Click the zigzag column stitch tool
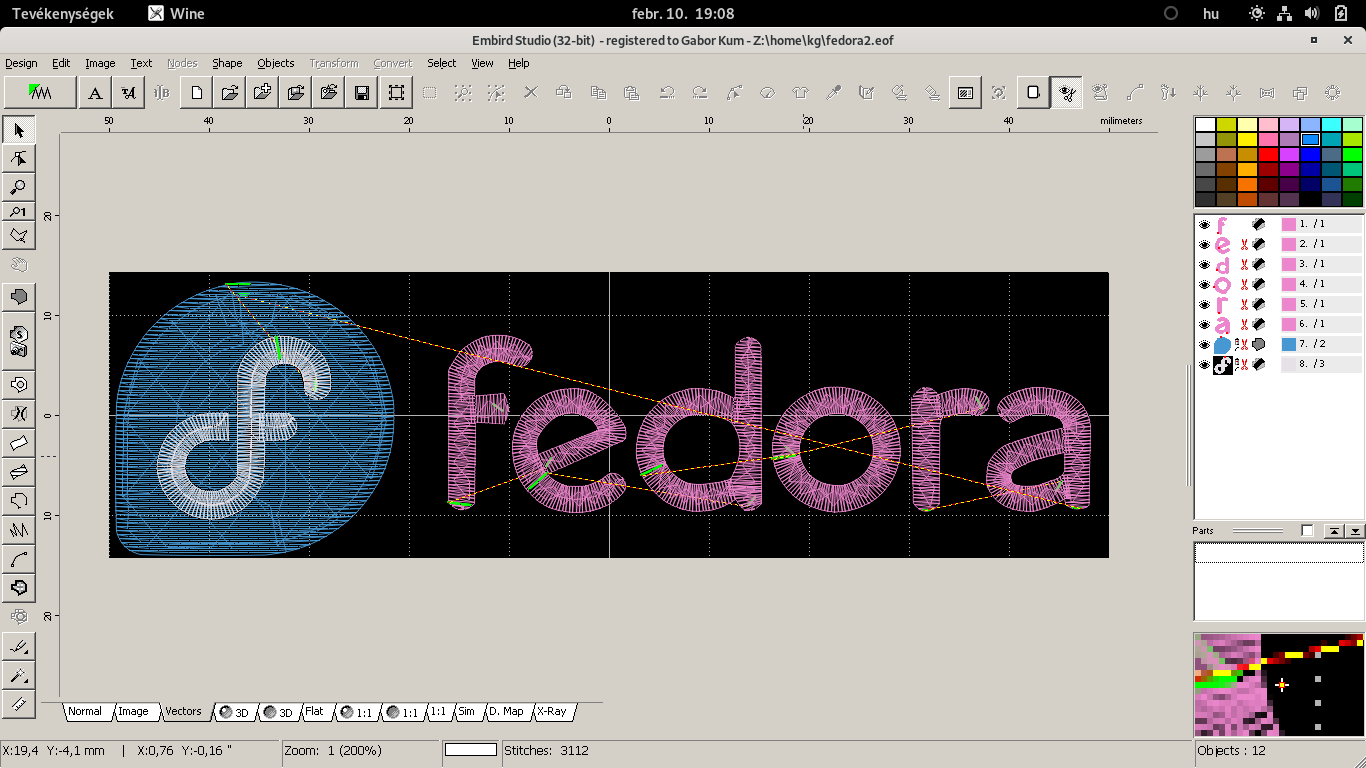The height and width of the screenshot is (768, 1366). coord(19,529)
